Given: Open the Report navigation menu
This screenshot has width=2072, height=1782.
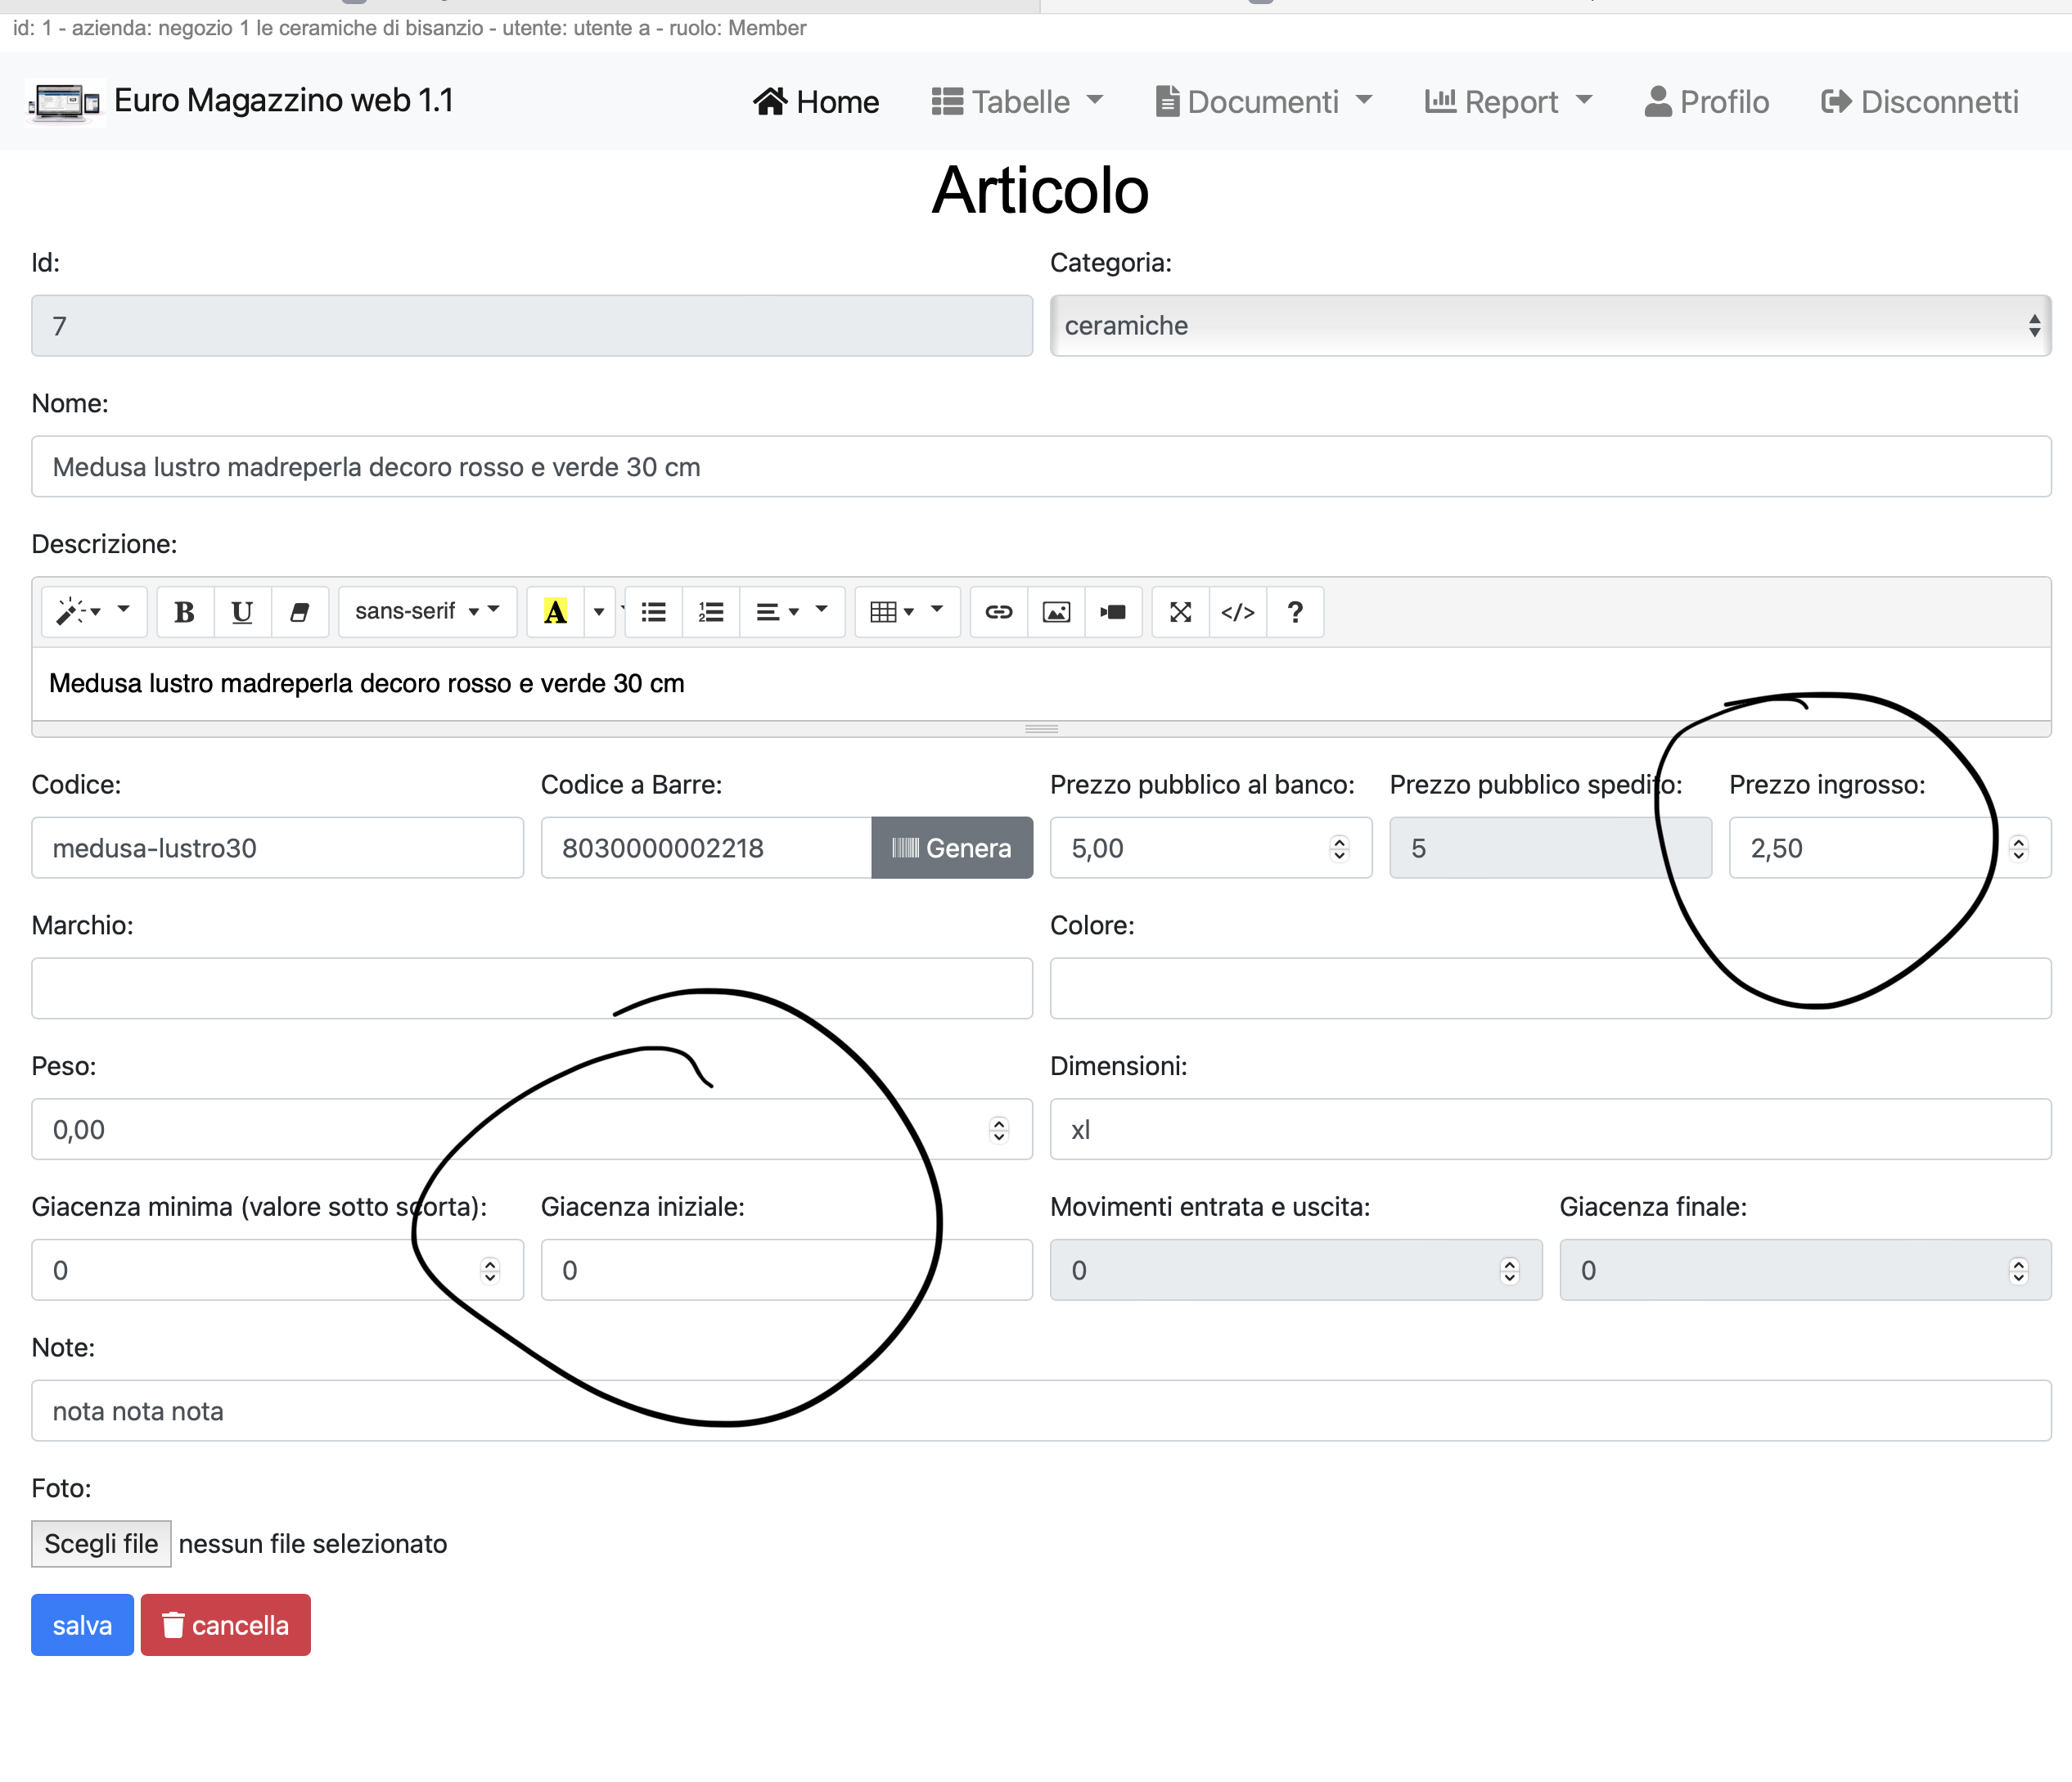Looking at the screenshot, I should 1508,102.
